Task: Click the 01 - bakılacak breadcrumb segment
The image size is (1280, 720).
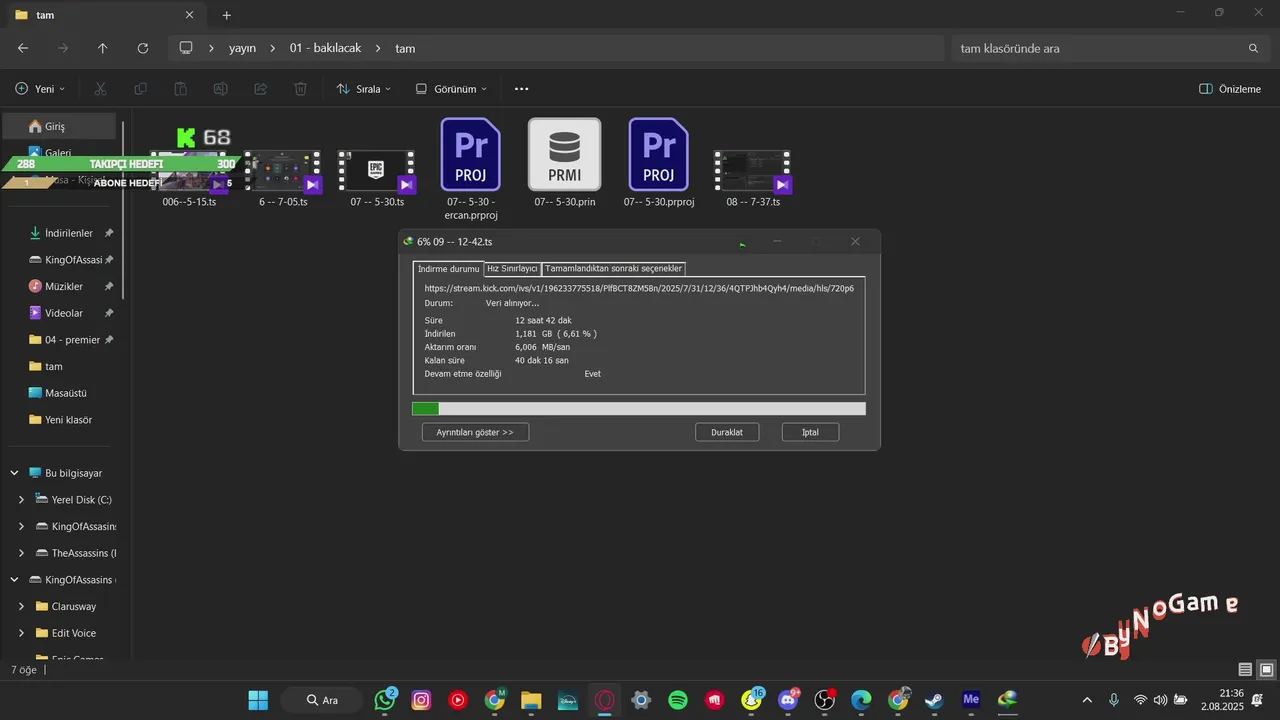Action: tap(325, 48)
